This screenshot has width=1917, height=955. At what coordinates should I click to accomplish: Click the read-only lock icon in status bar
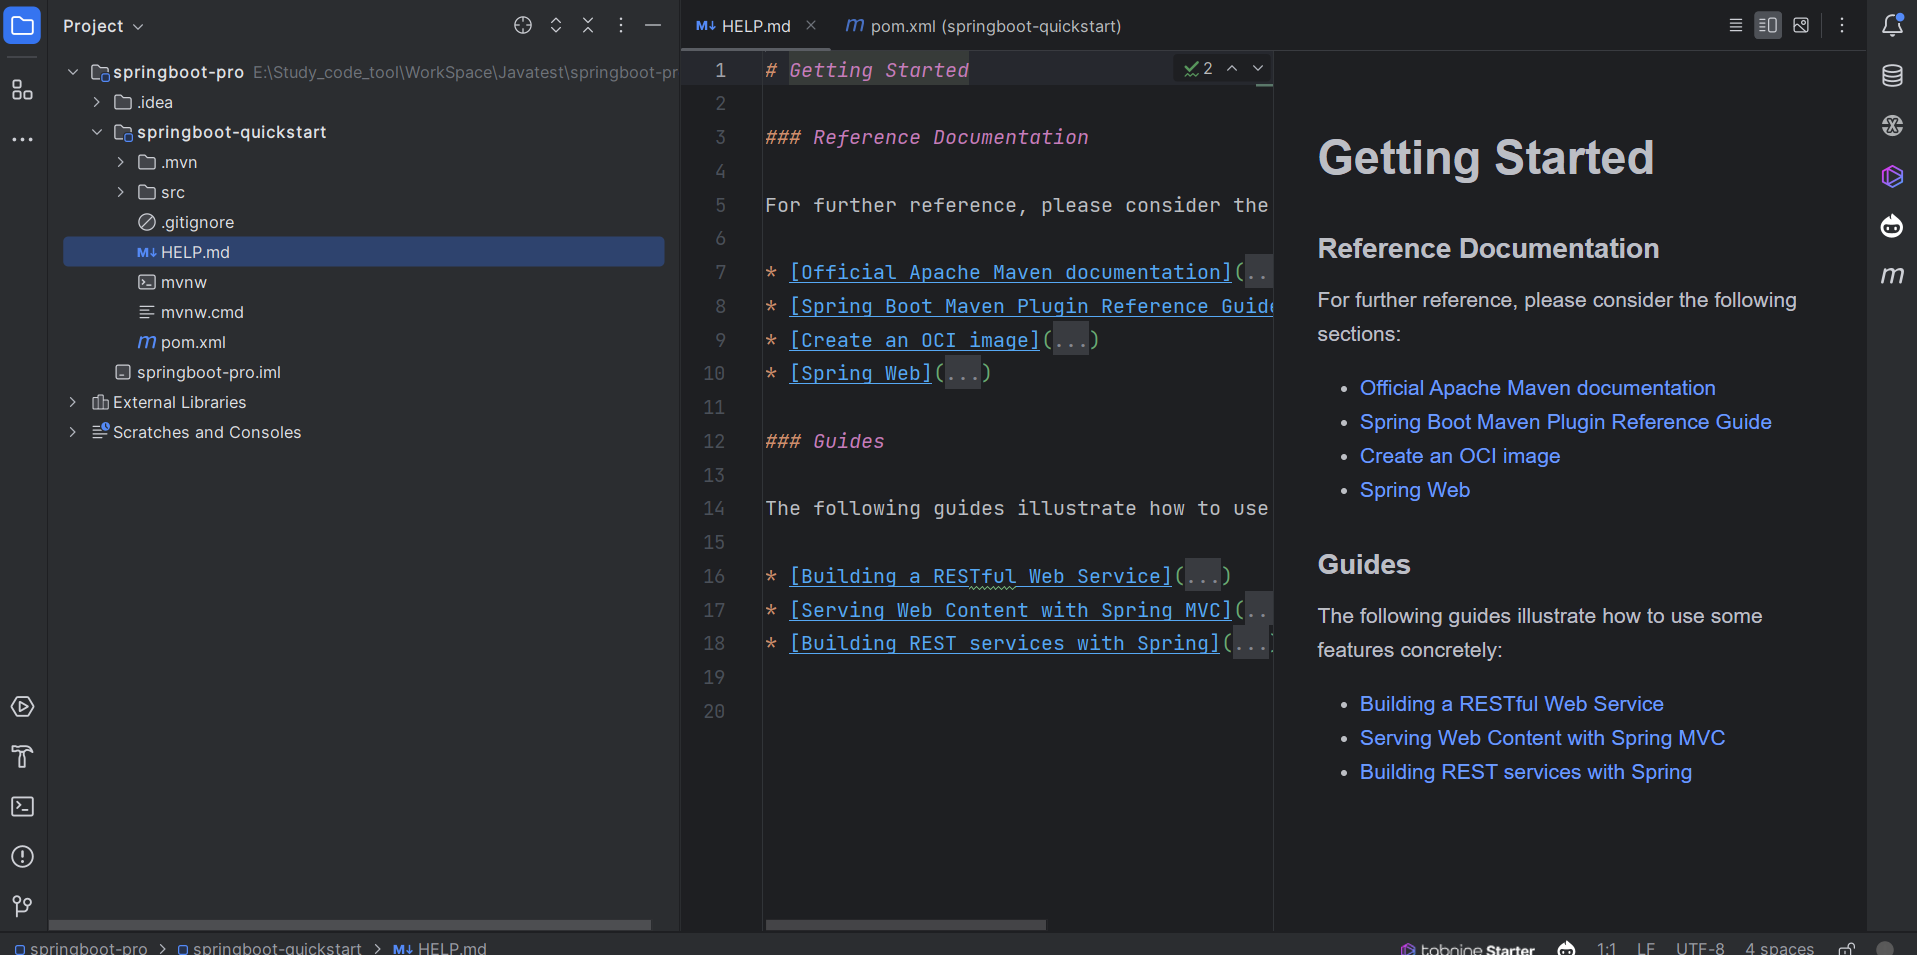tap(1847, 948)
